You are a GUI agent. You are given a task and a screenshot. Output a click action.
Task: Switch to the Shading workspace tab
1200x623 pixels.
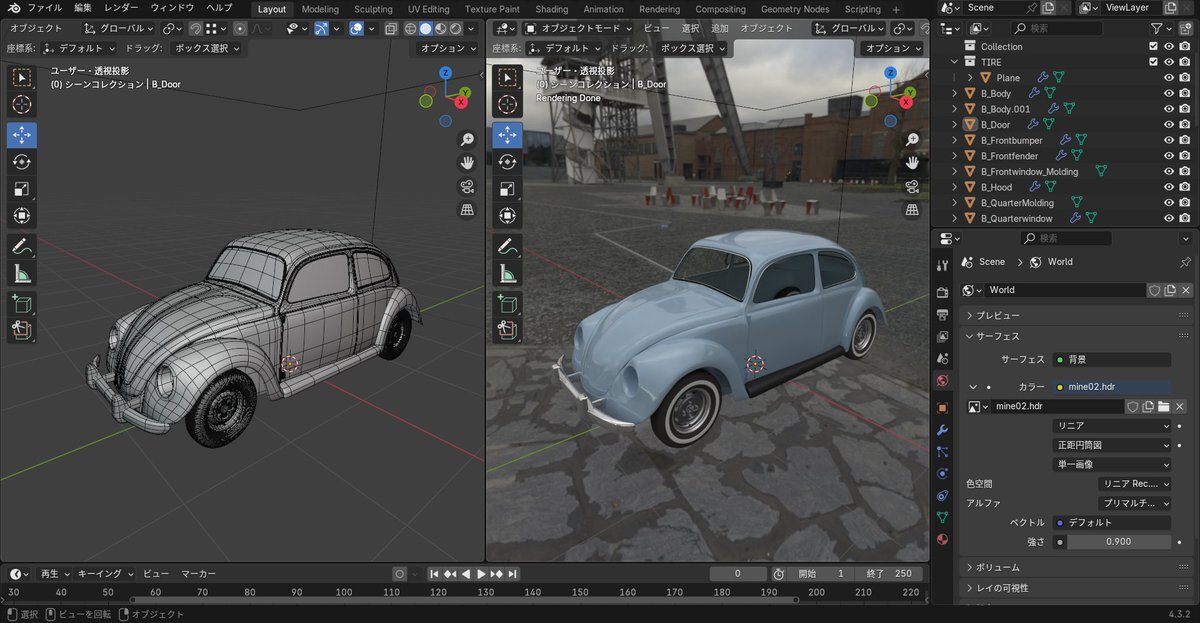[x=551, y=9]
